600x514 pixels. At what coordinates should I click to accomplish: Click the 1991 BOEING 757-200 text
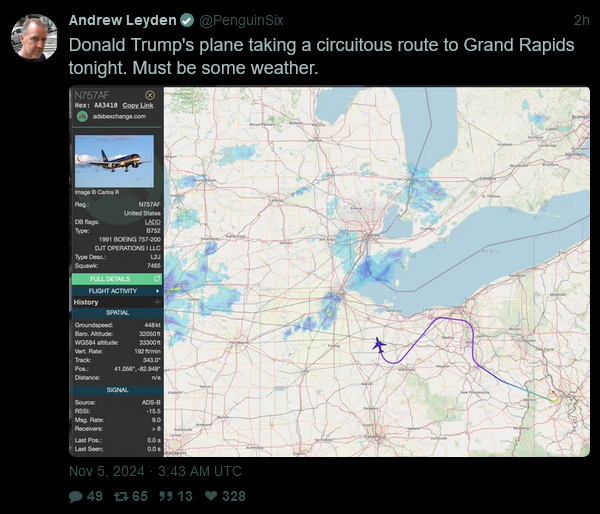(130, 239)
